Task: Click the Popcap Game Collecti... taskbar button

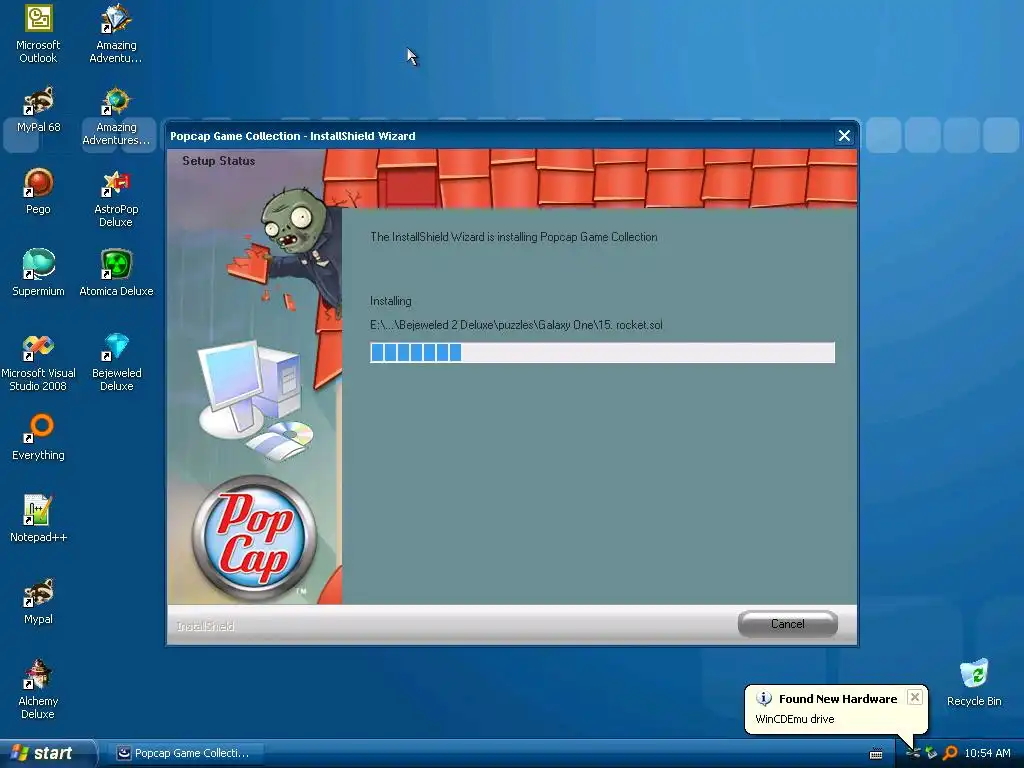Action: (x=184, y=753)
